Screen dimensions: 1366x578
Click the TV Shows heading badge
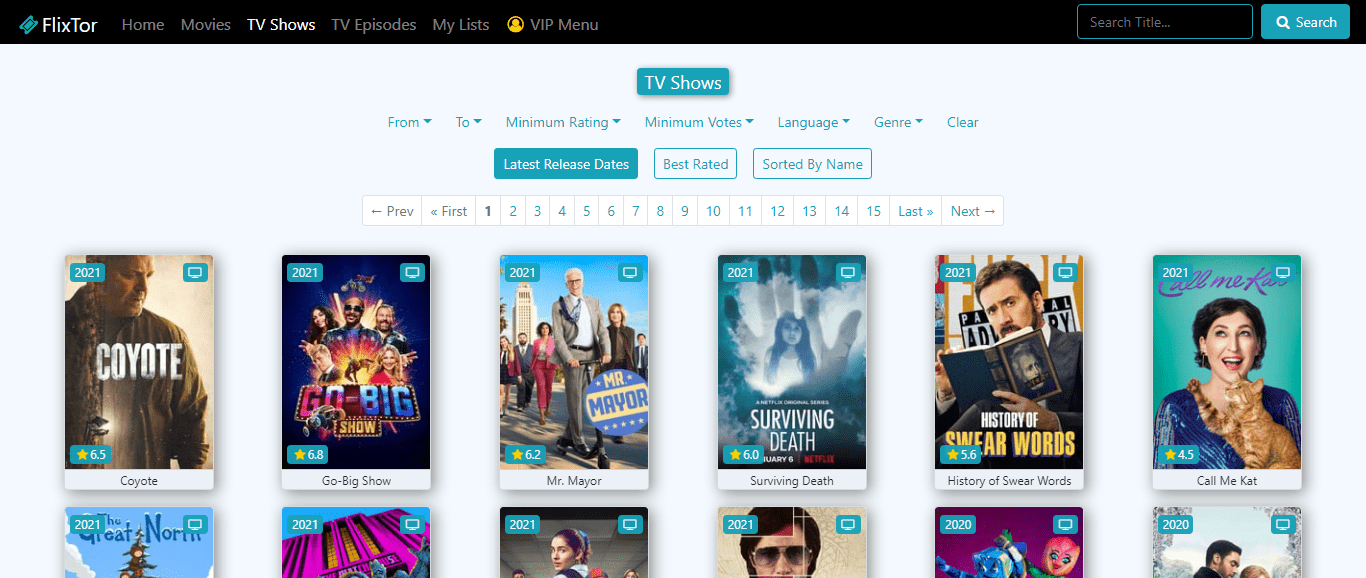point(683,82)
